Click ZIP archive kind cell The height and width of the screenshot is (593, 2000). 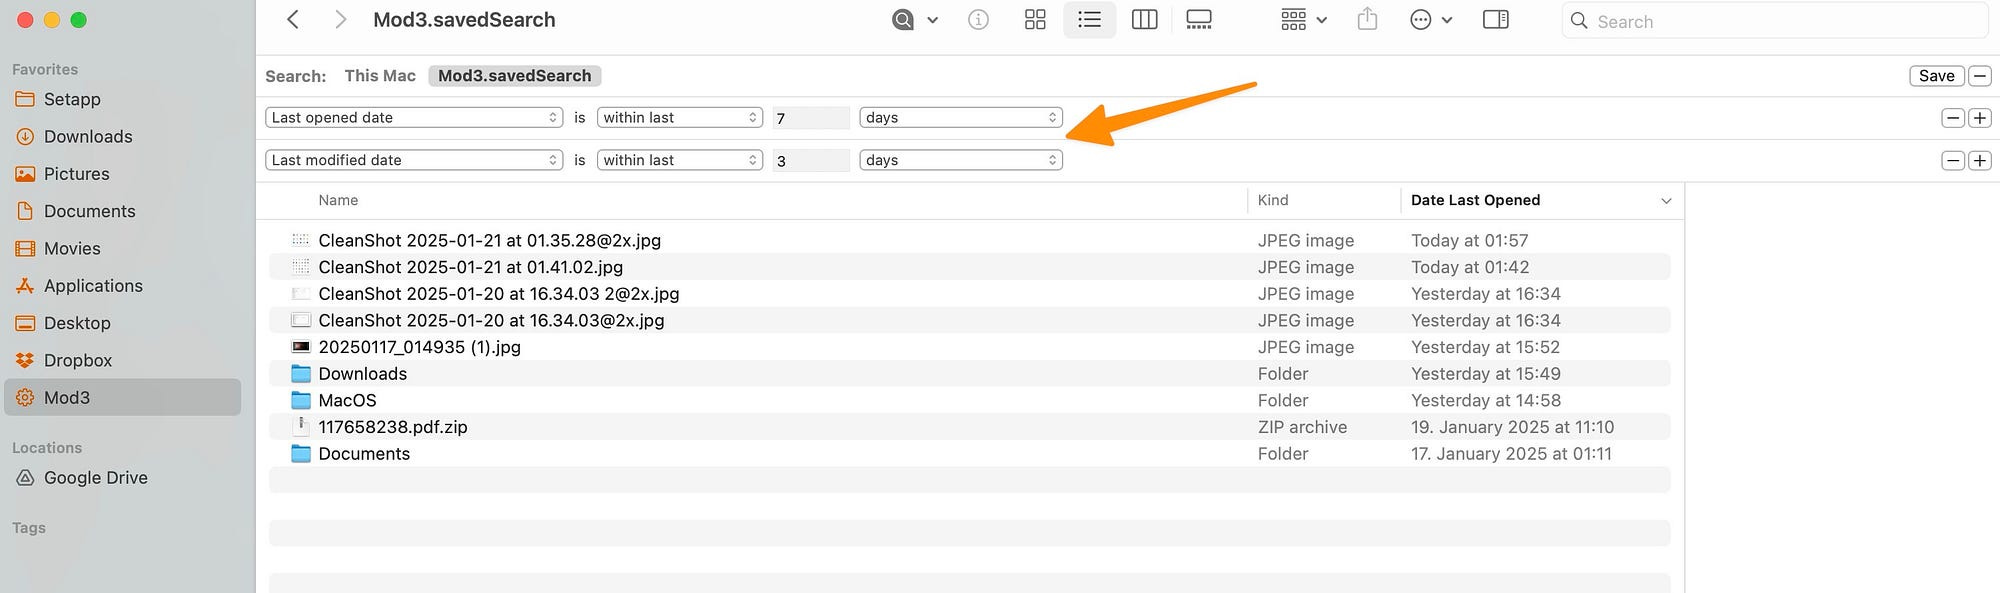pos(1302,427)
